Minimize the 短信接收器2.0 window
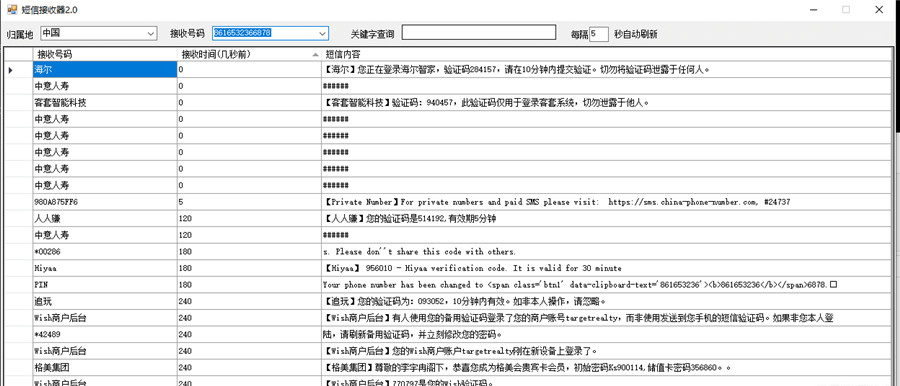The width and height of the screenshot is (900, 386). point(813,9)
